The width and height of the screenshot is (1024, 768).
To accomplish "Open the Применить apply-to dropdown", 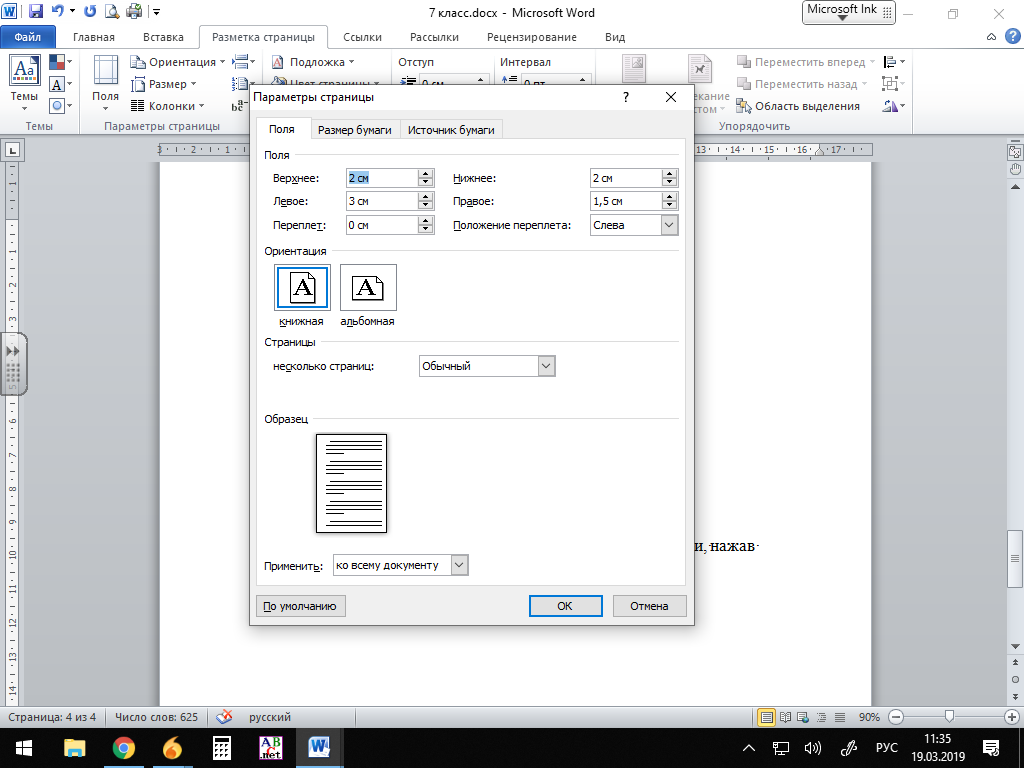I will point(459,565).
